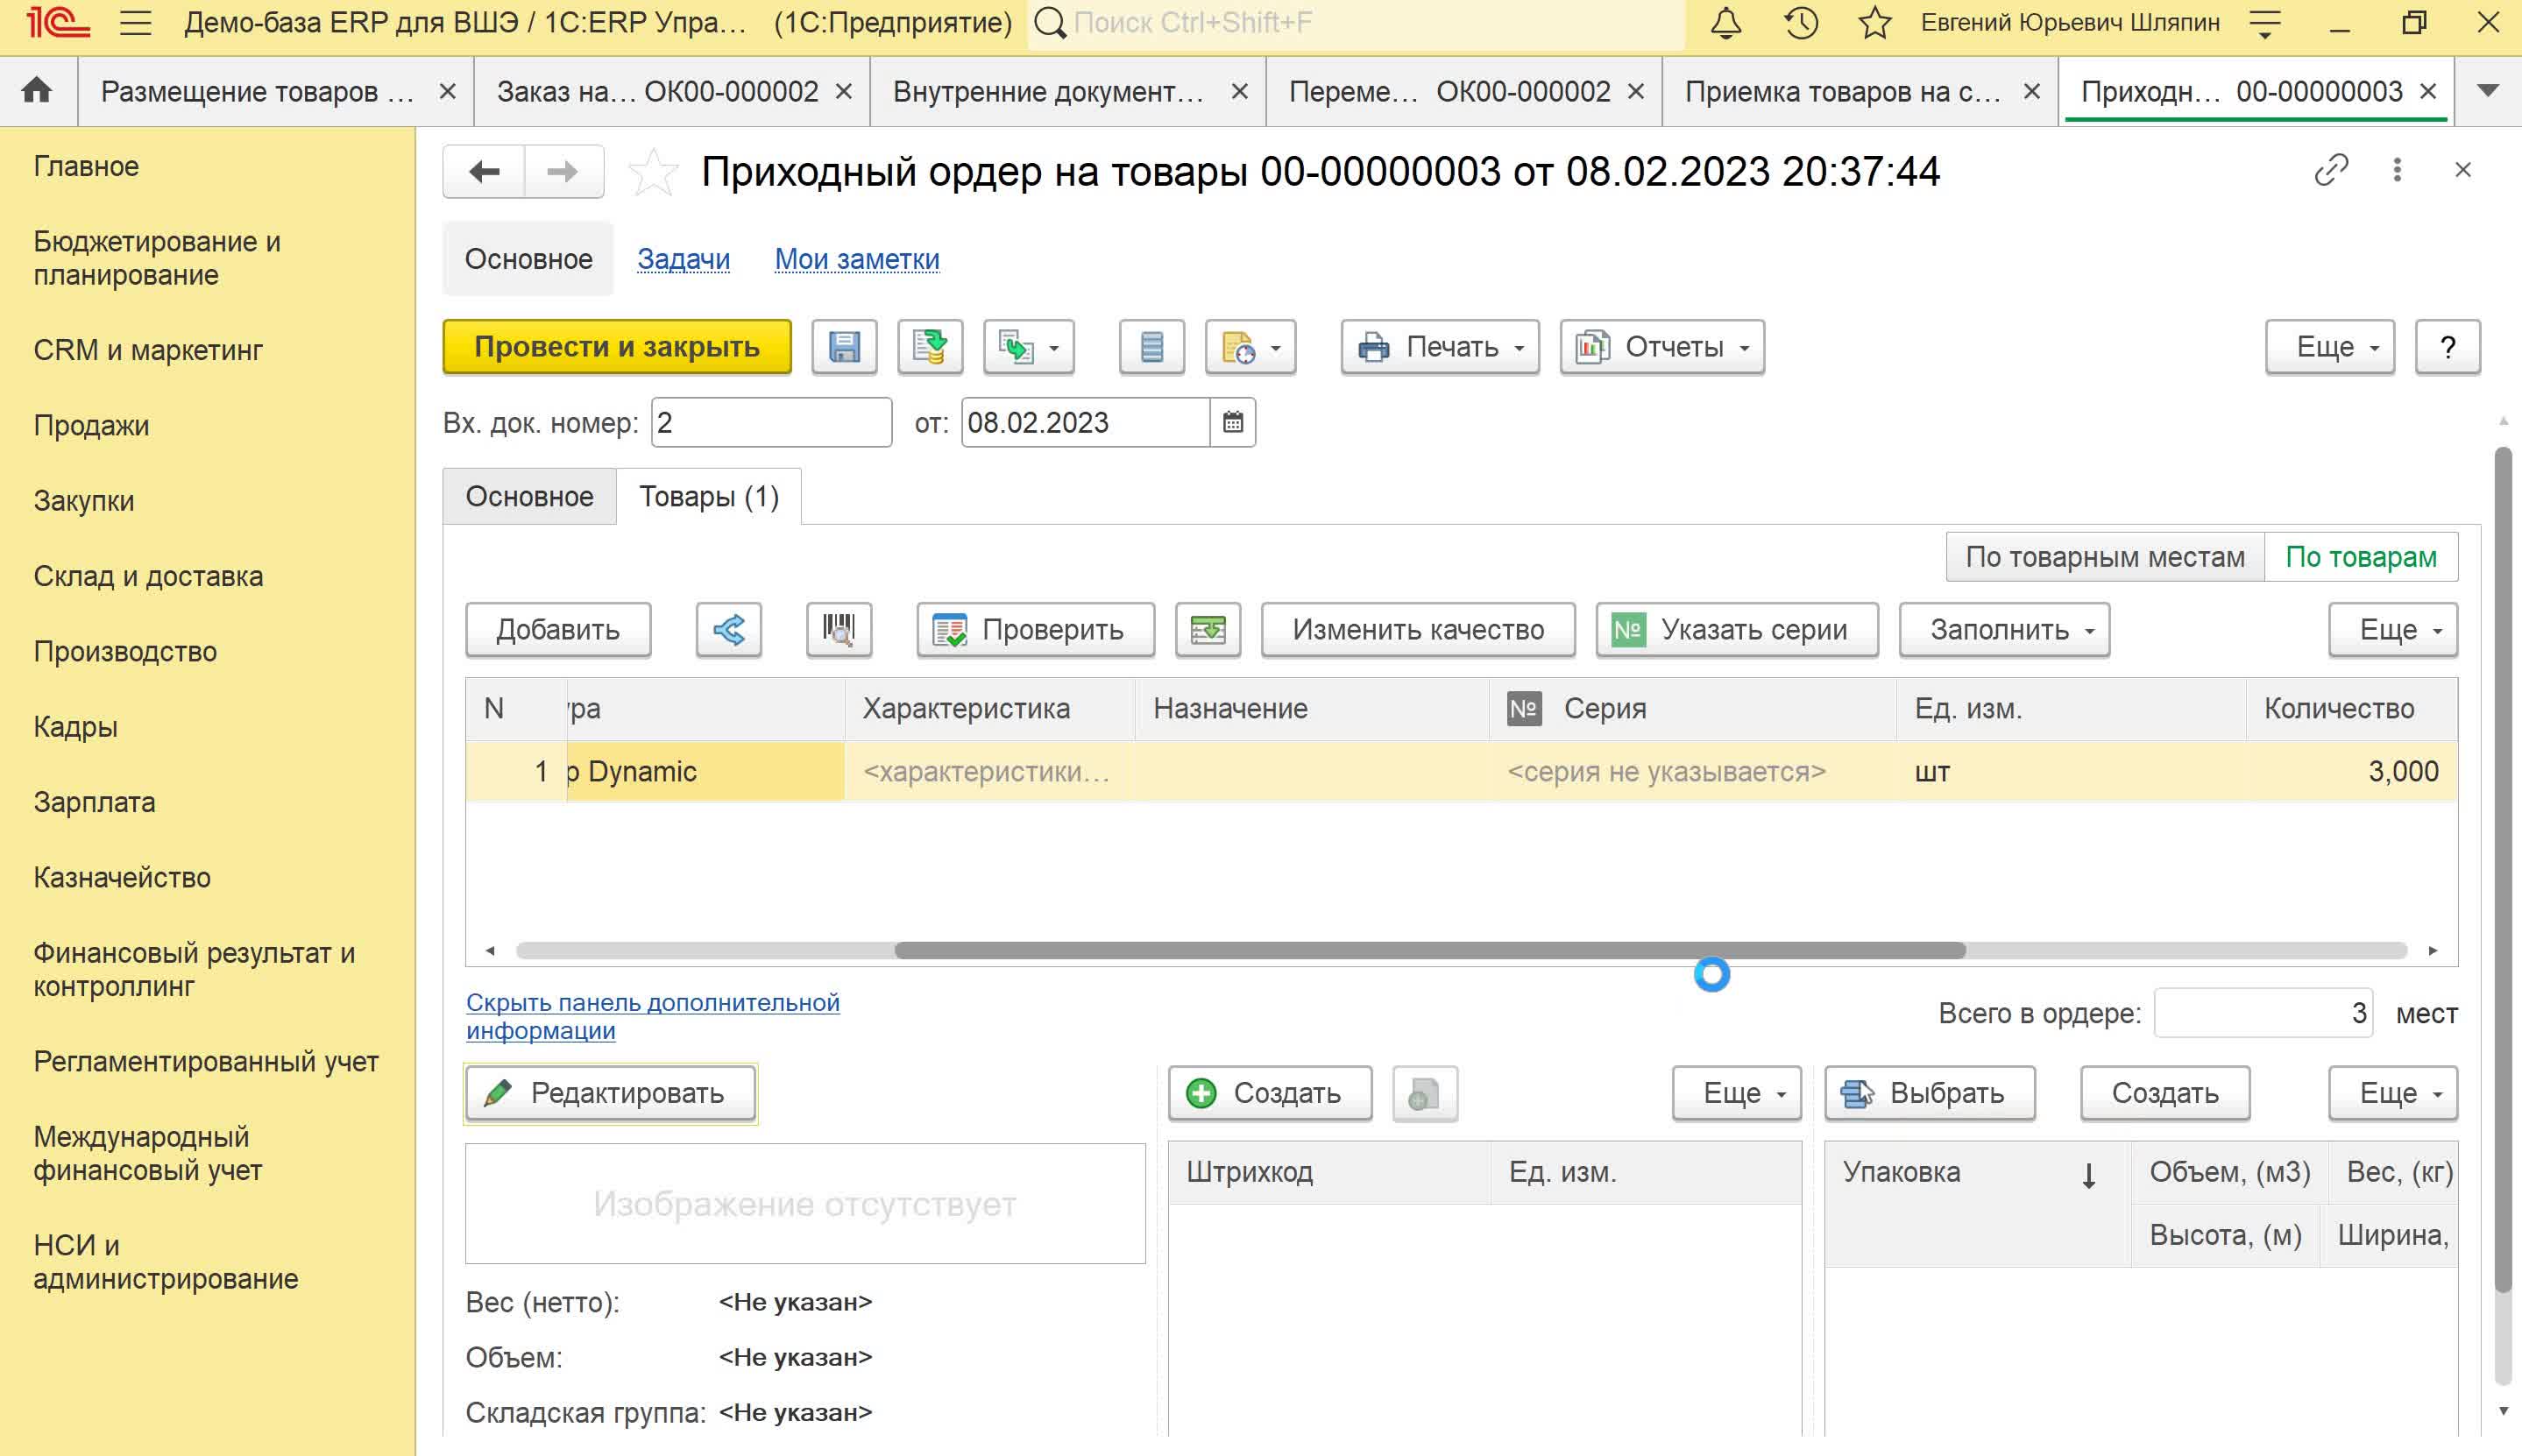Click Указать серии button
The height and width of the screenshot is (1456, 2522).
[x=1737, y=630]
